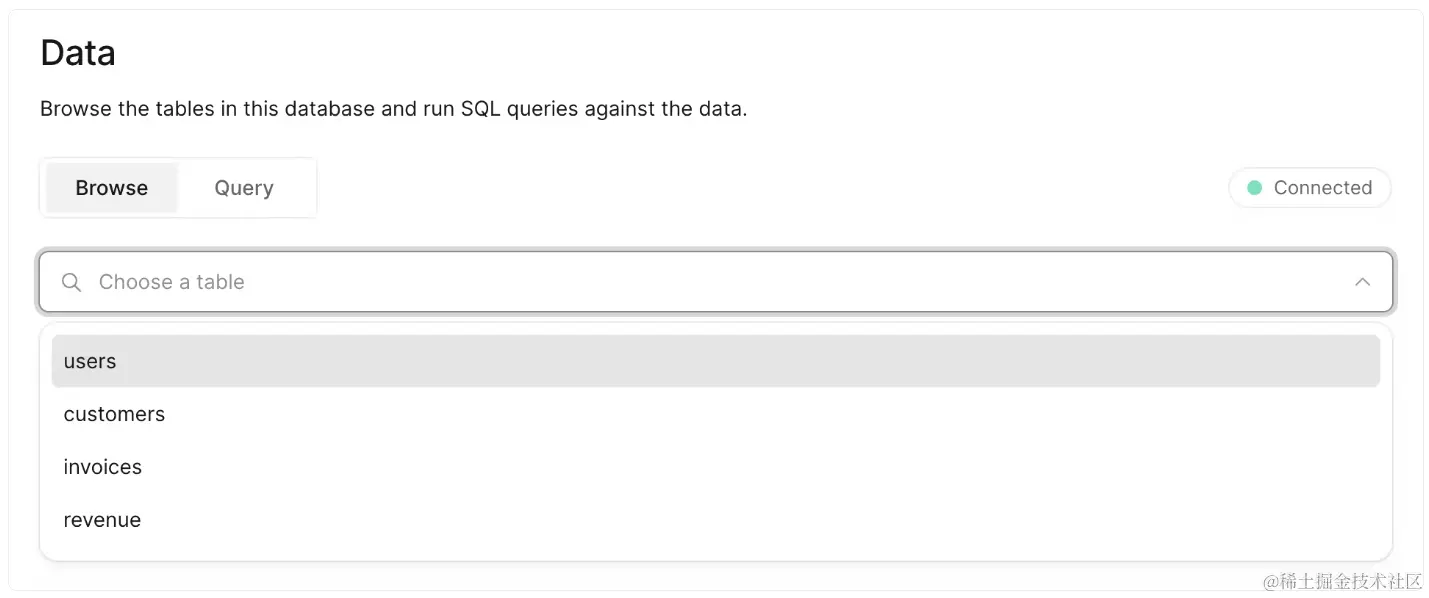1429x598 pixels.
Task: Focus the "Choose a table" search field
Action: [600, 282]
